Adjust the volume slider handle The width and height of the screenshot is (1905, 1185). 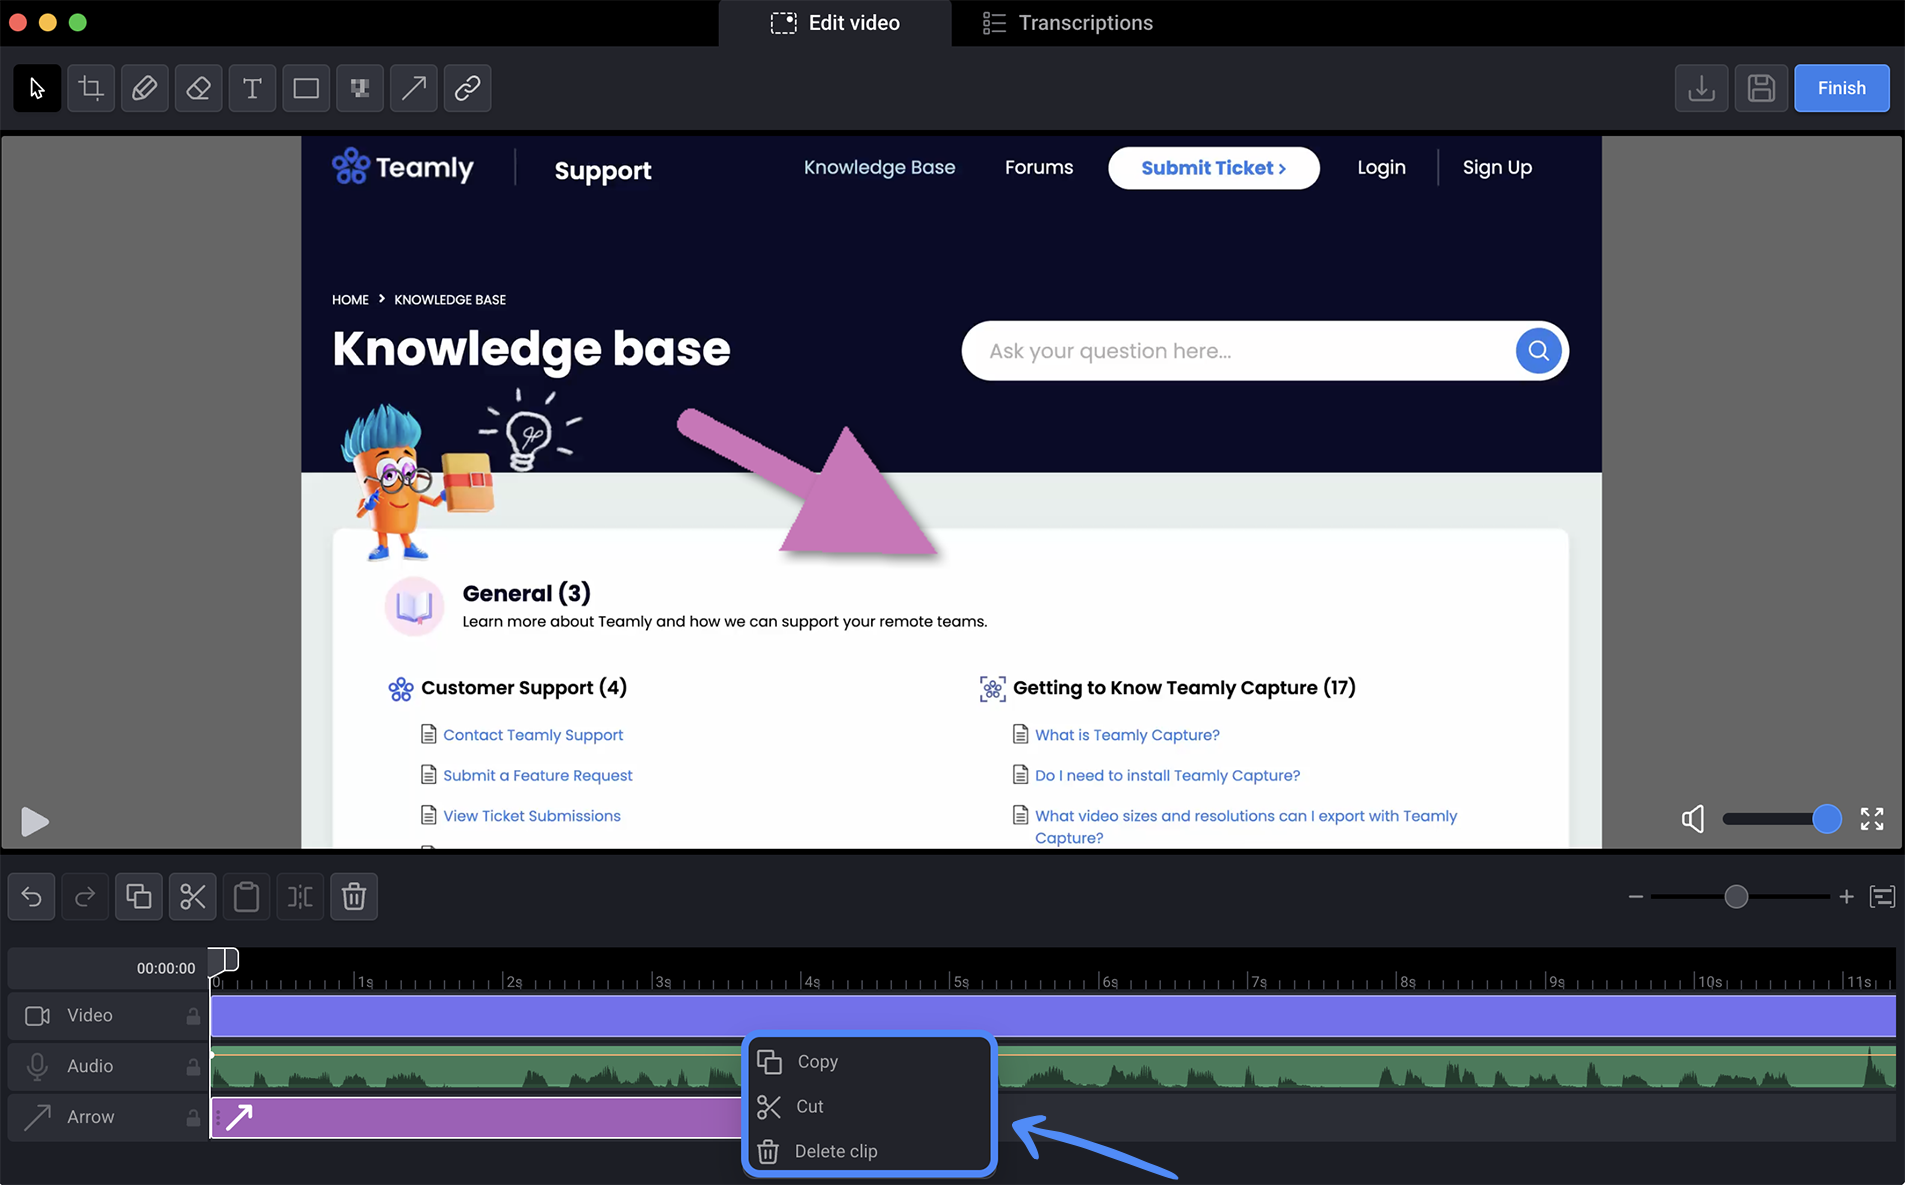[1826, 819]
